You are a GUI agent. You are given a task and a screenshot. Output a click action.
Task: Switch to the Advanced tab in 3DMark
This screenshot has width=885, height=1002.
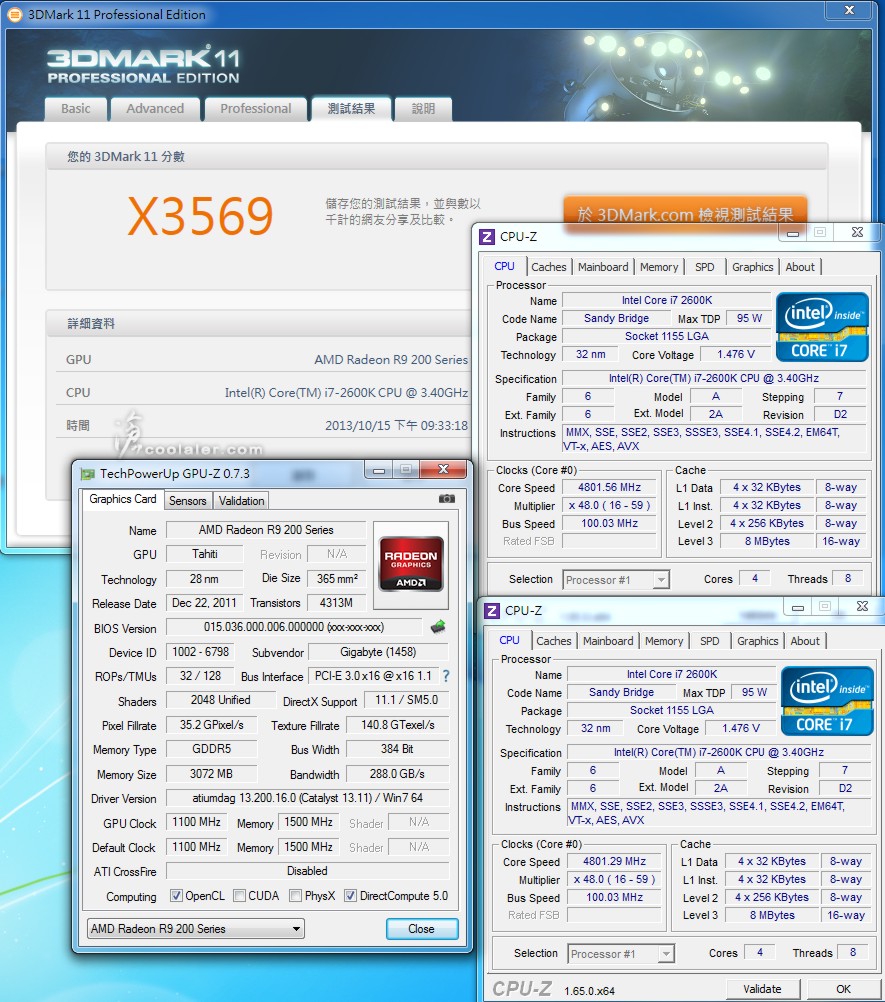point(155,109)
